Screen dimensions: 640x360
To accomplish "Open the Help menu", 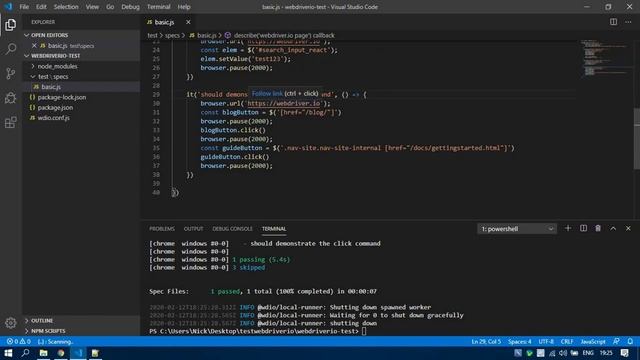I will 184,7.
